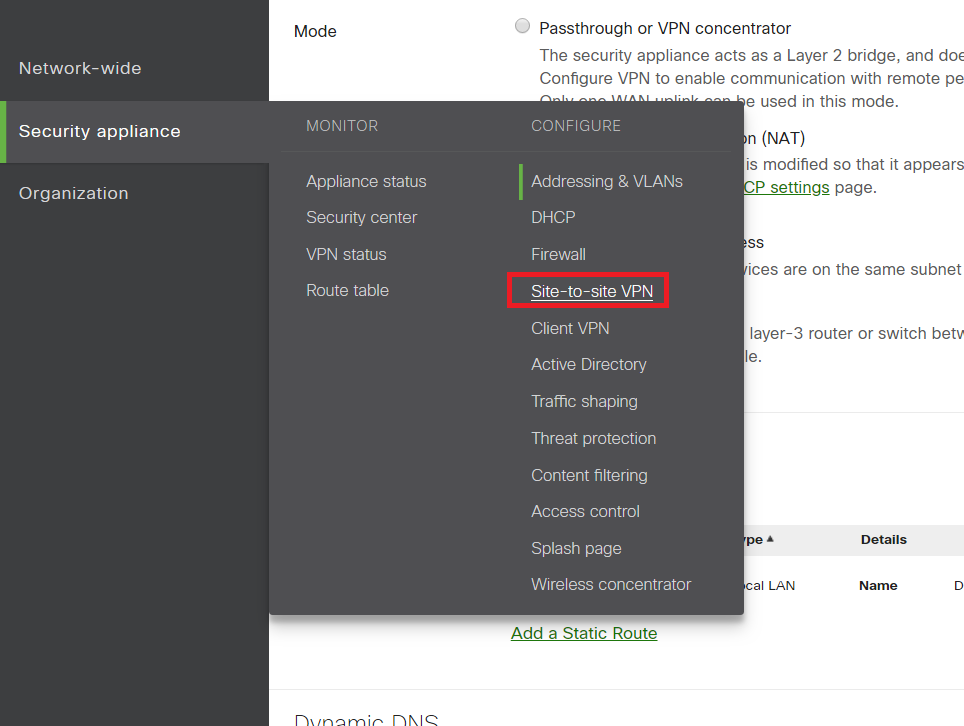Open Security center from Monitor column

pos(361,217)
